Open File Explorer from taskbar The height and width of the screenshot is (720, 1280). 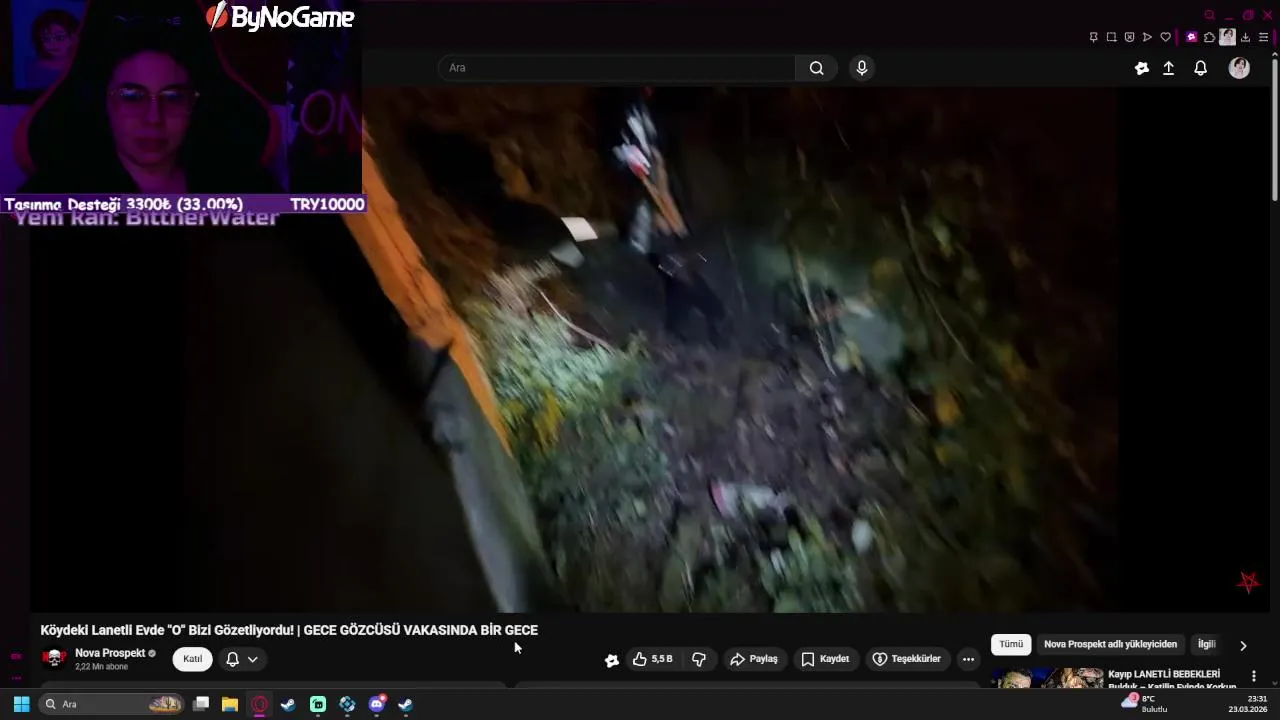coord(230,704)
